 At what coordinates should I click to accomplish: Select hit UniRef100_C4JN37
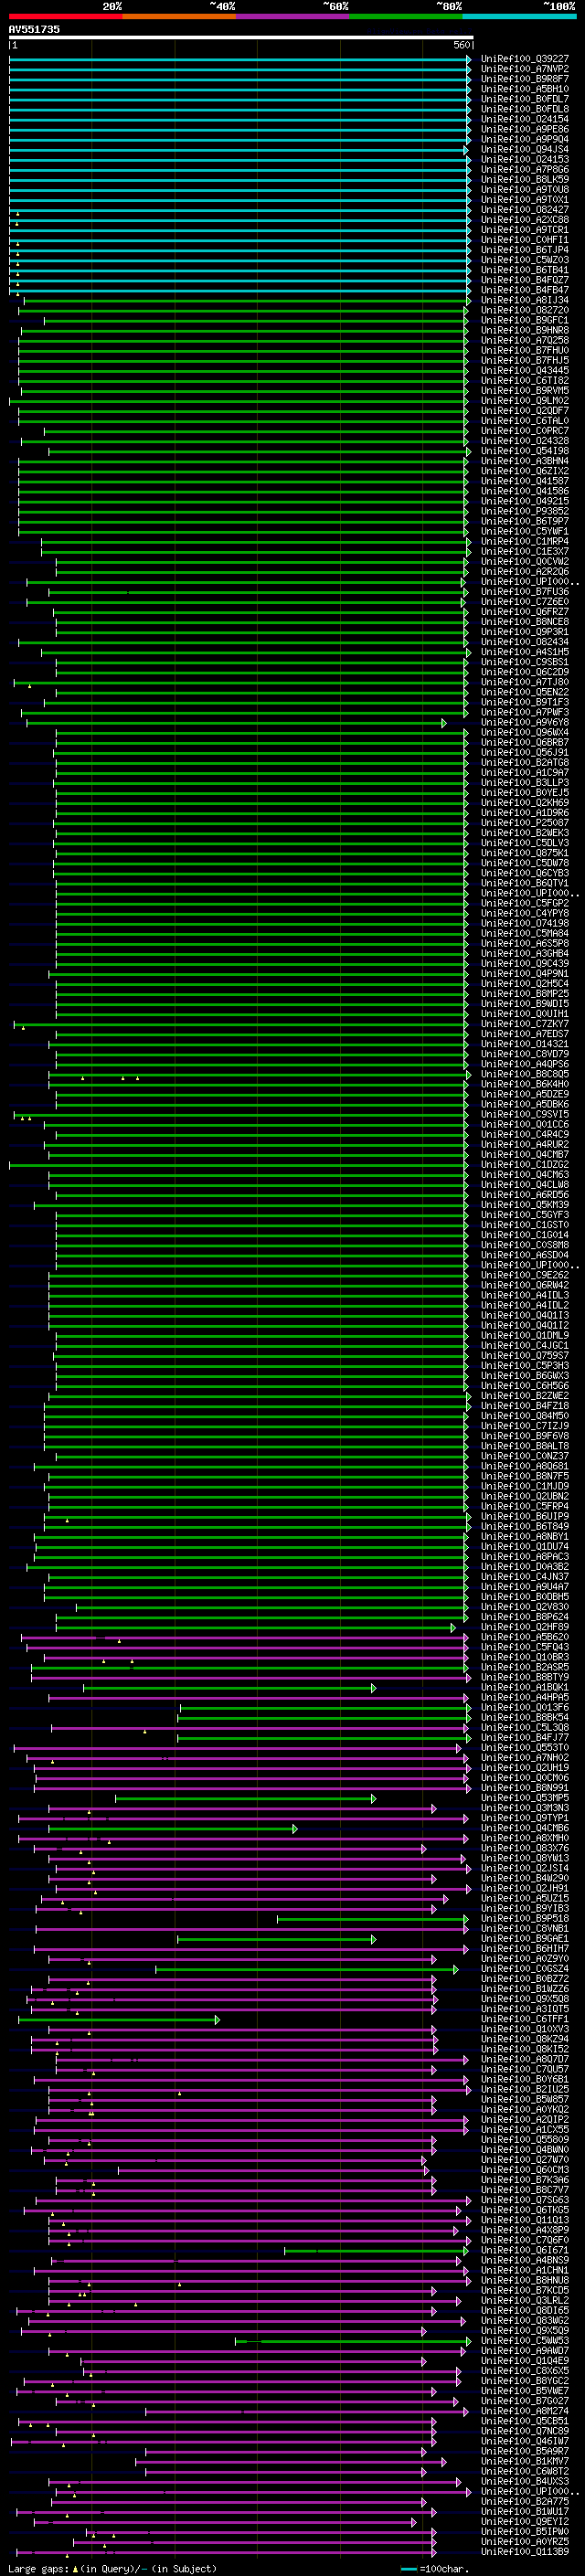pyautogui.click(x=525, y=1577)
